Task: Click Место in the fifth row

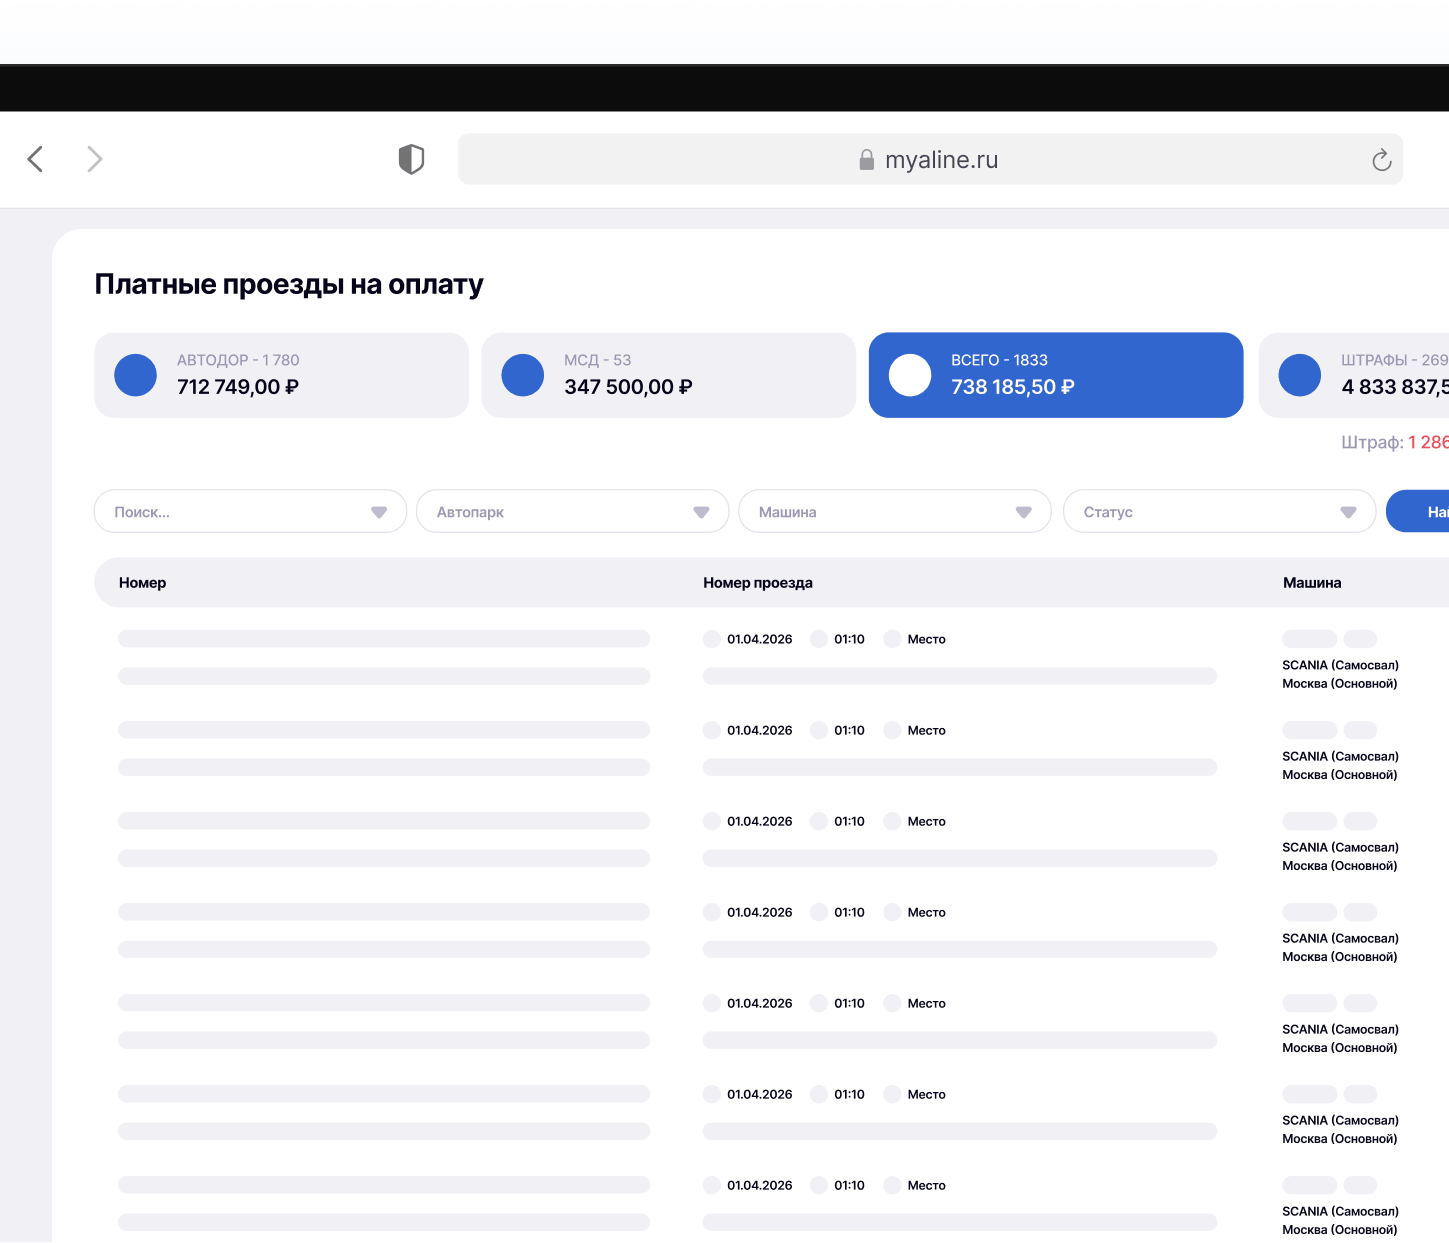Action: [926, 1003]
